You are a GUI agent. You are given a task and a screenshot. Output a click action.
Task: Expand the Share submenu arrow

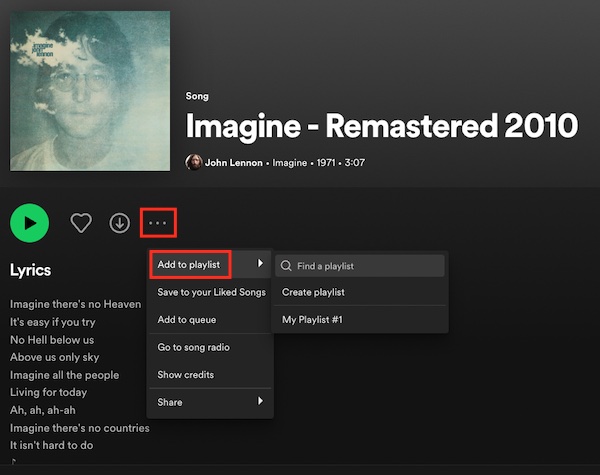coord(261,401)
